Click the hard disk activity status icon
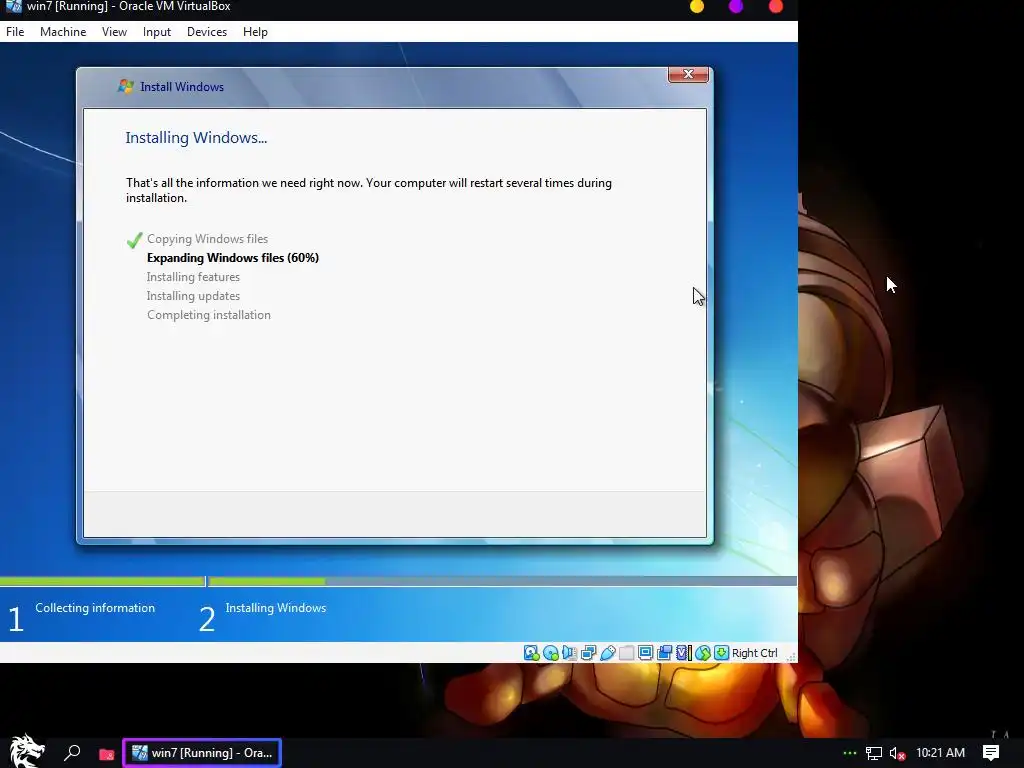The image size is (1024, 768). [531, 652]
